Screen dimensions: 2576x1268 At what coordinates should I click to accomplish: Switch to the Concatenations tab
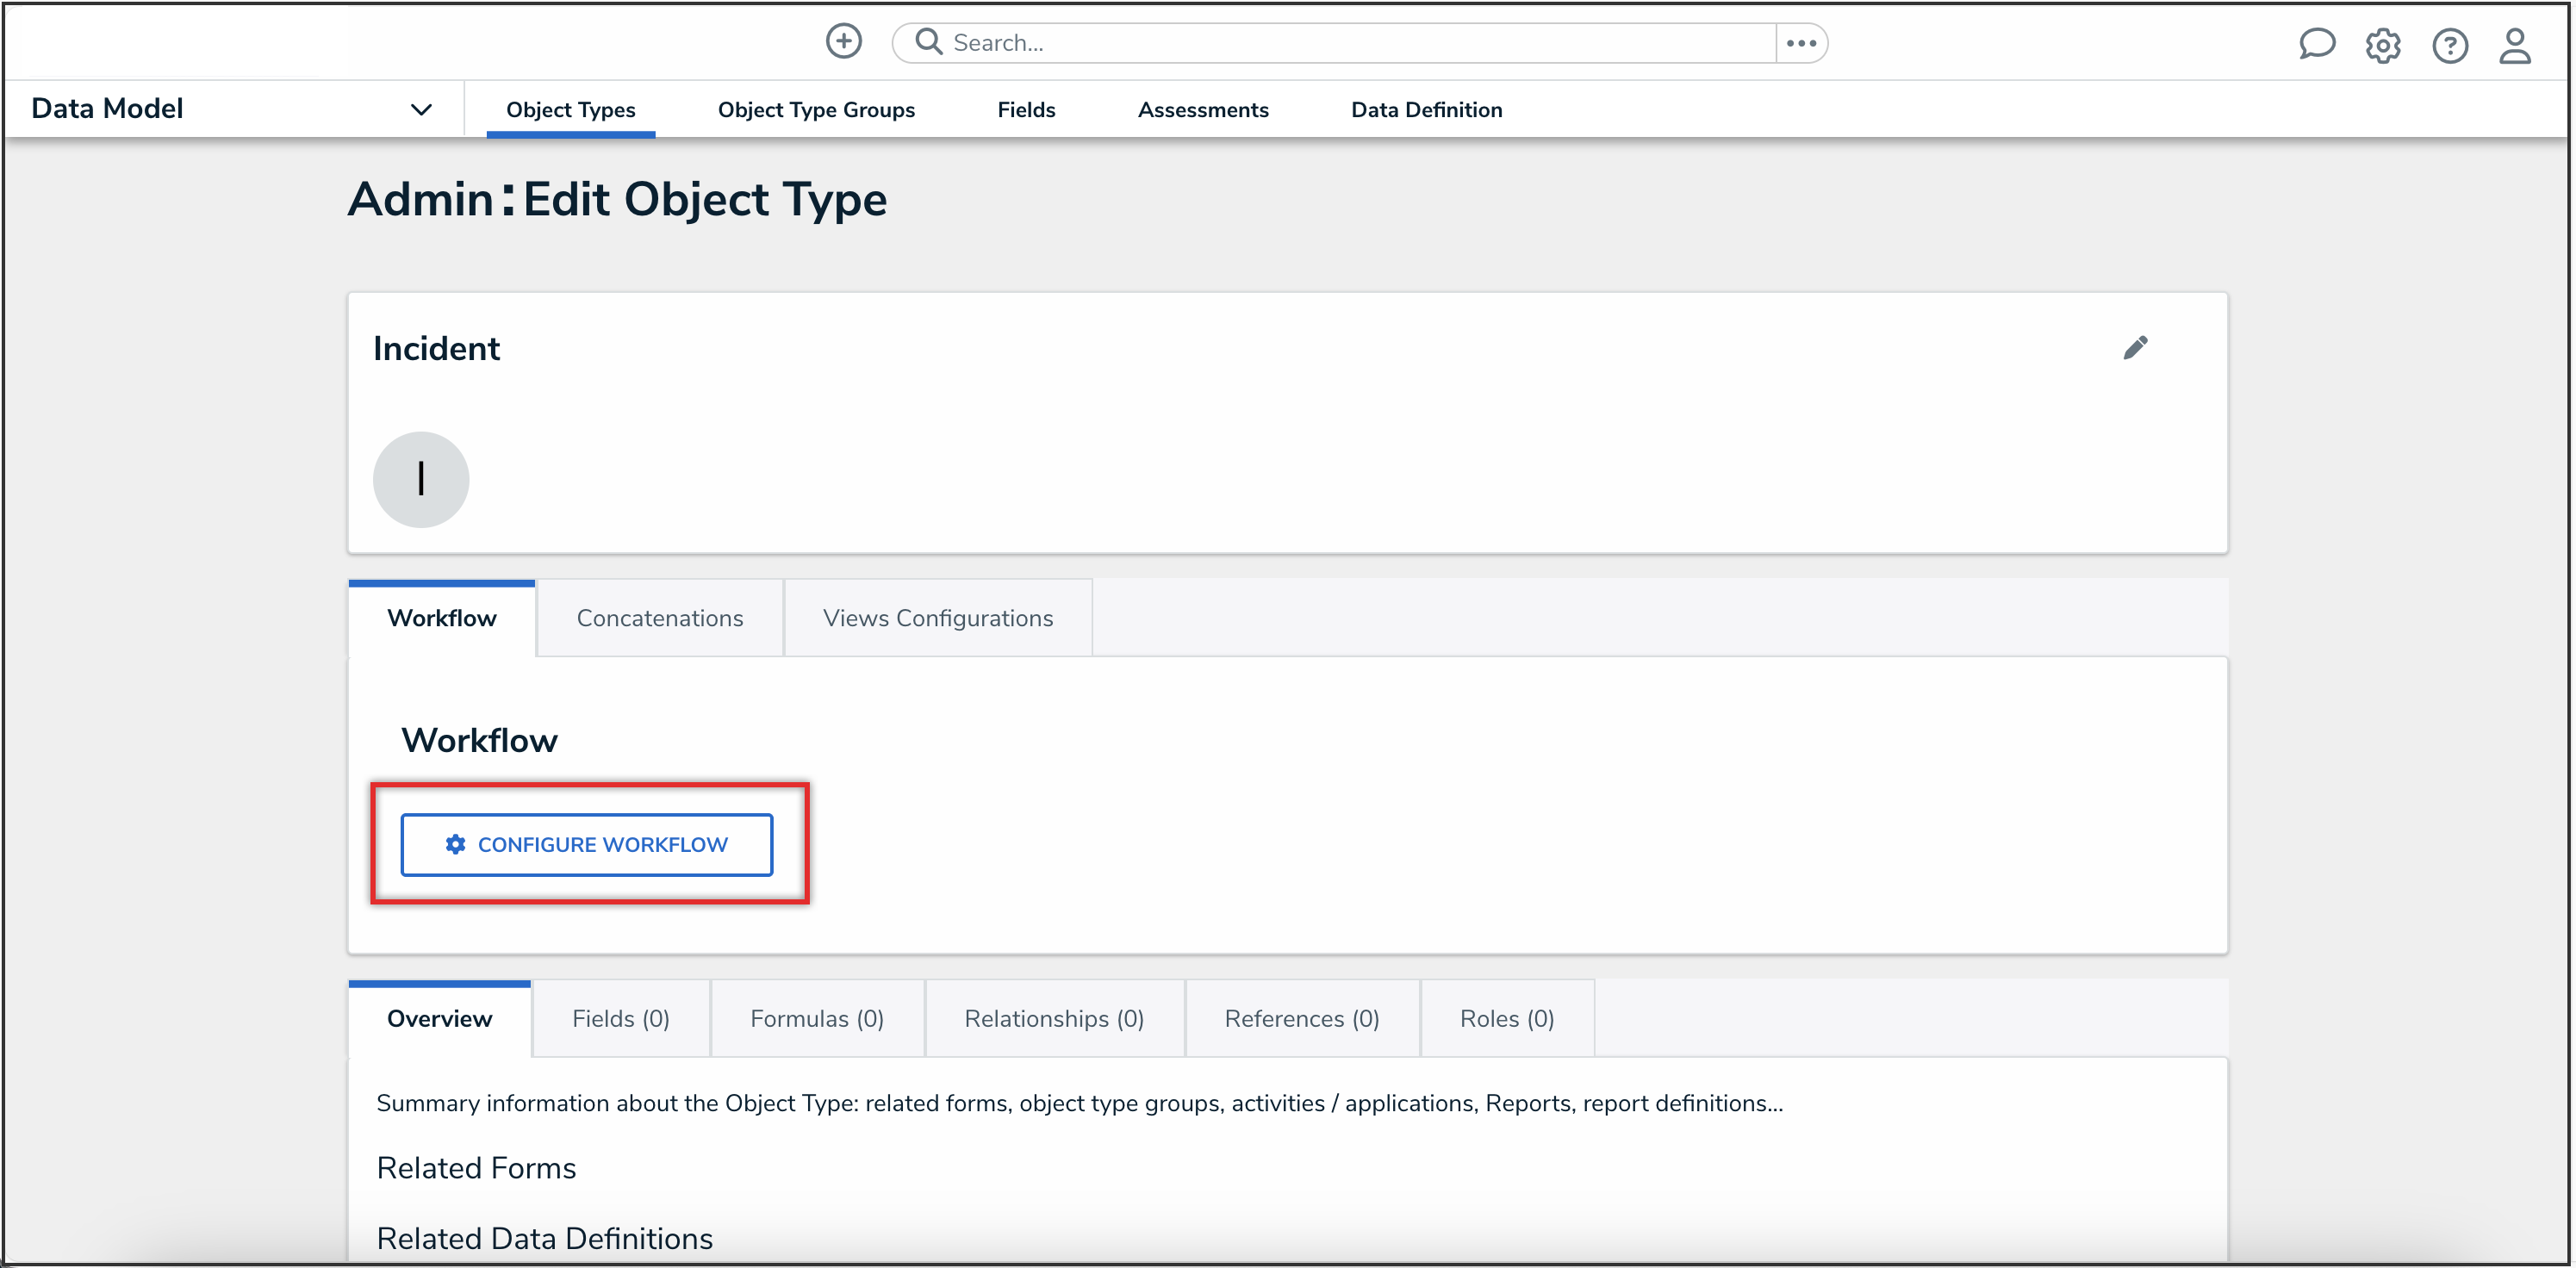pyautogui.click(x=659, y=617)
